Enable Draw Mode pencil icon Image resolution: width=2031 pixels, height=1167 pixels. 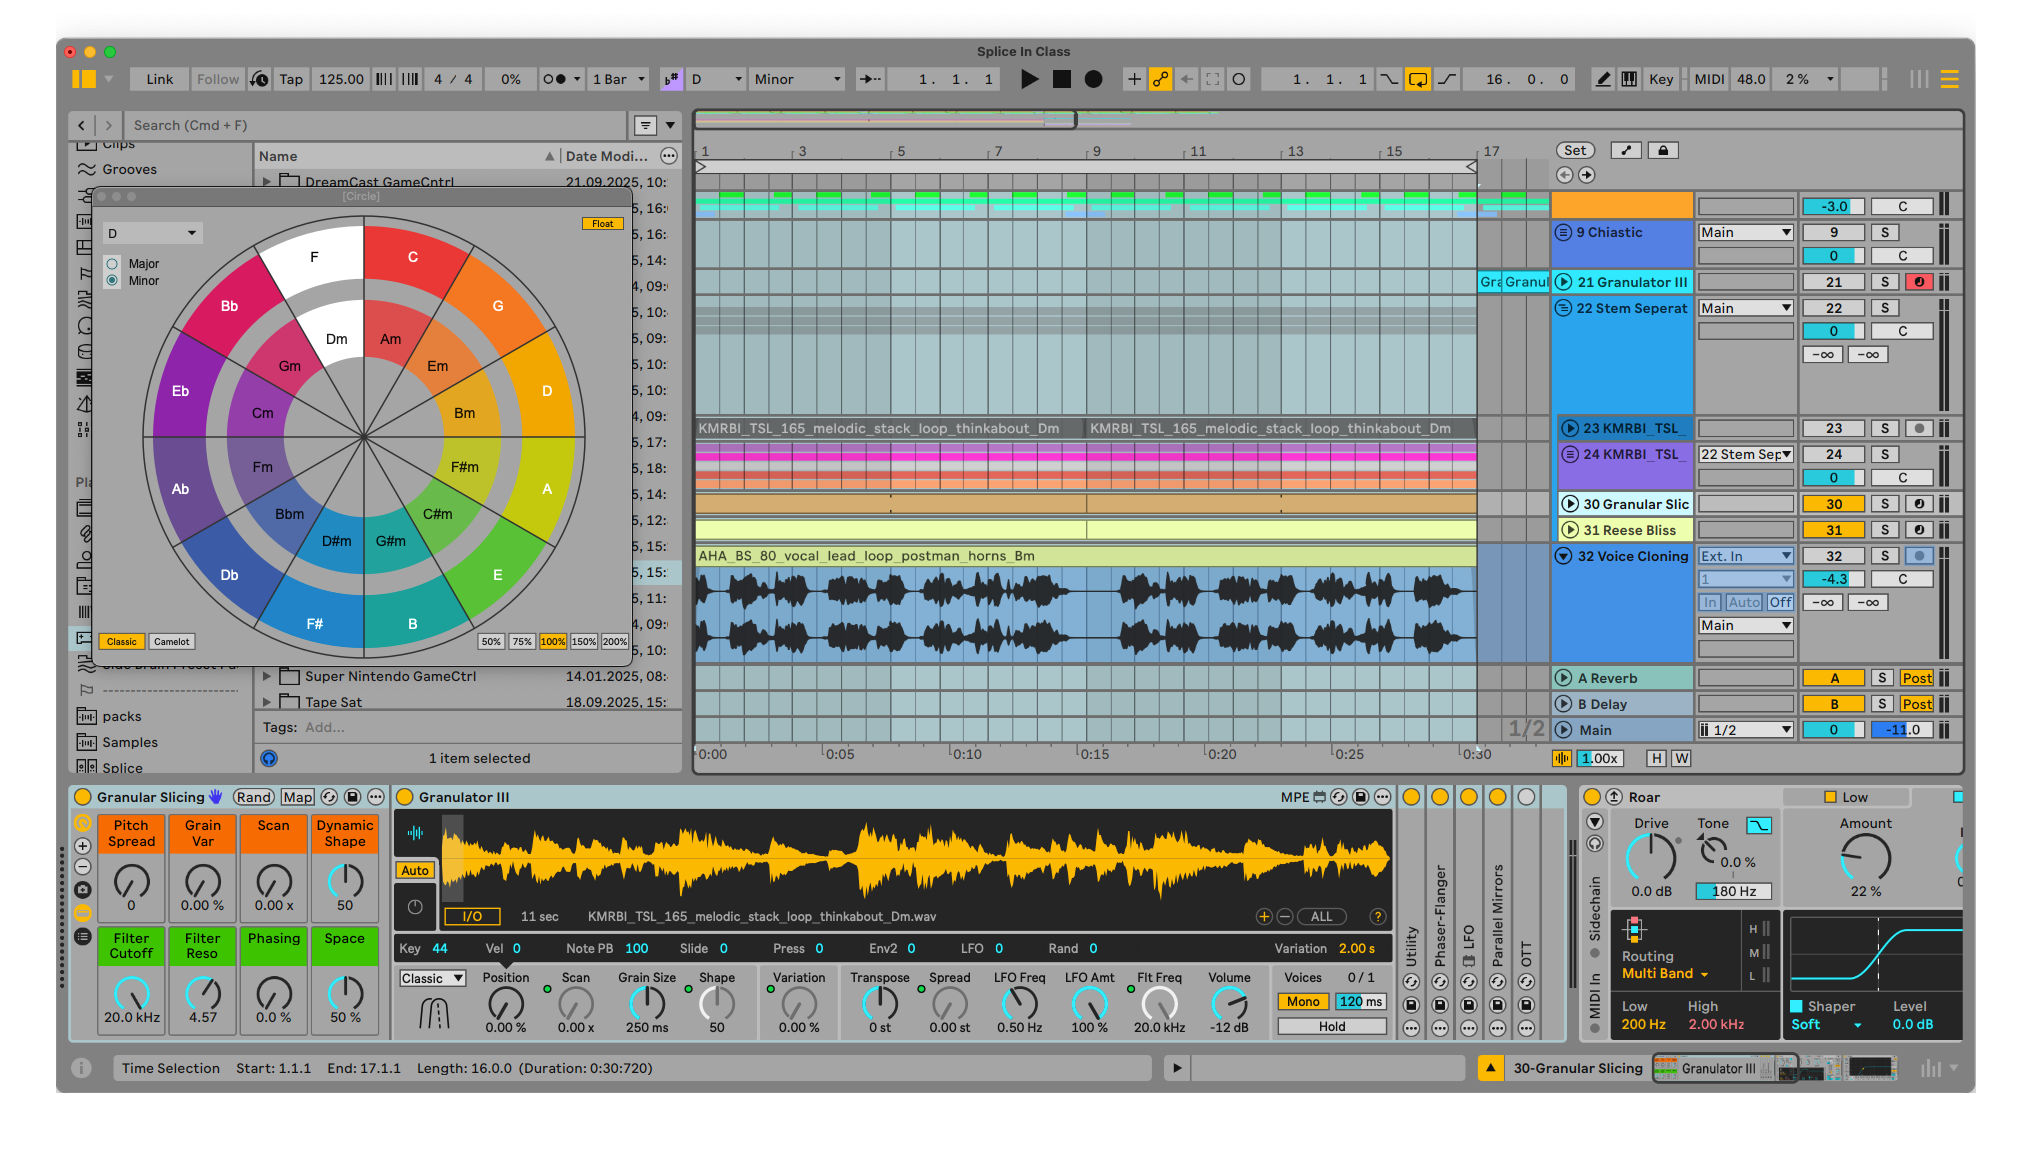click(x=1603, y=79)
